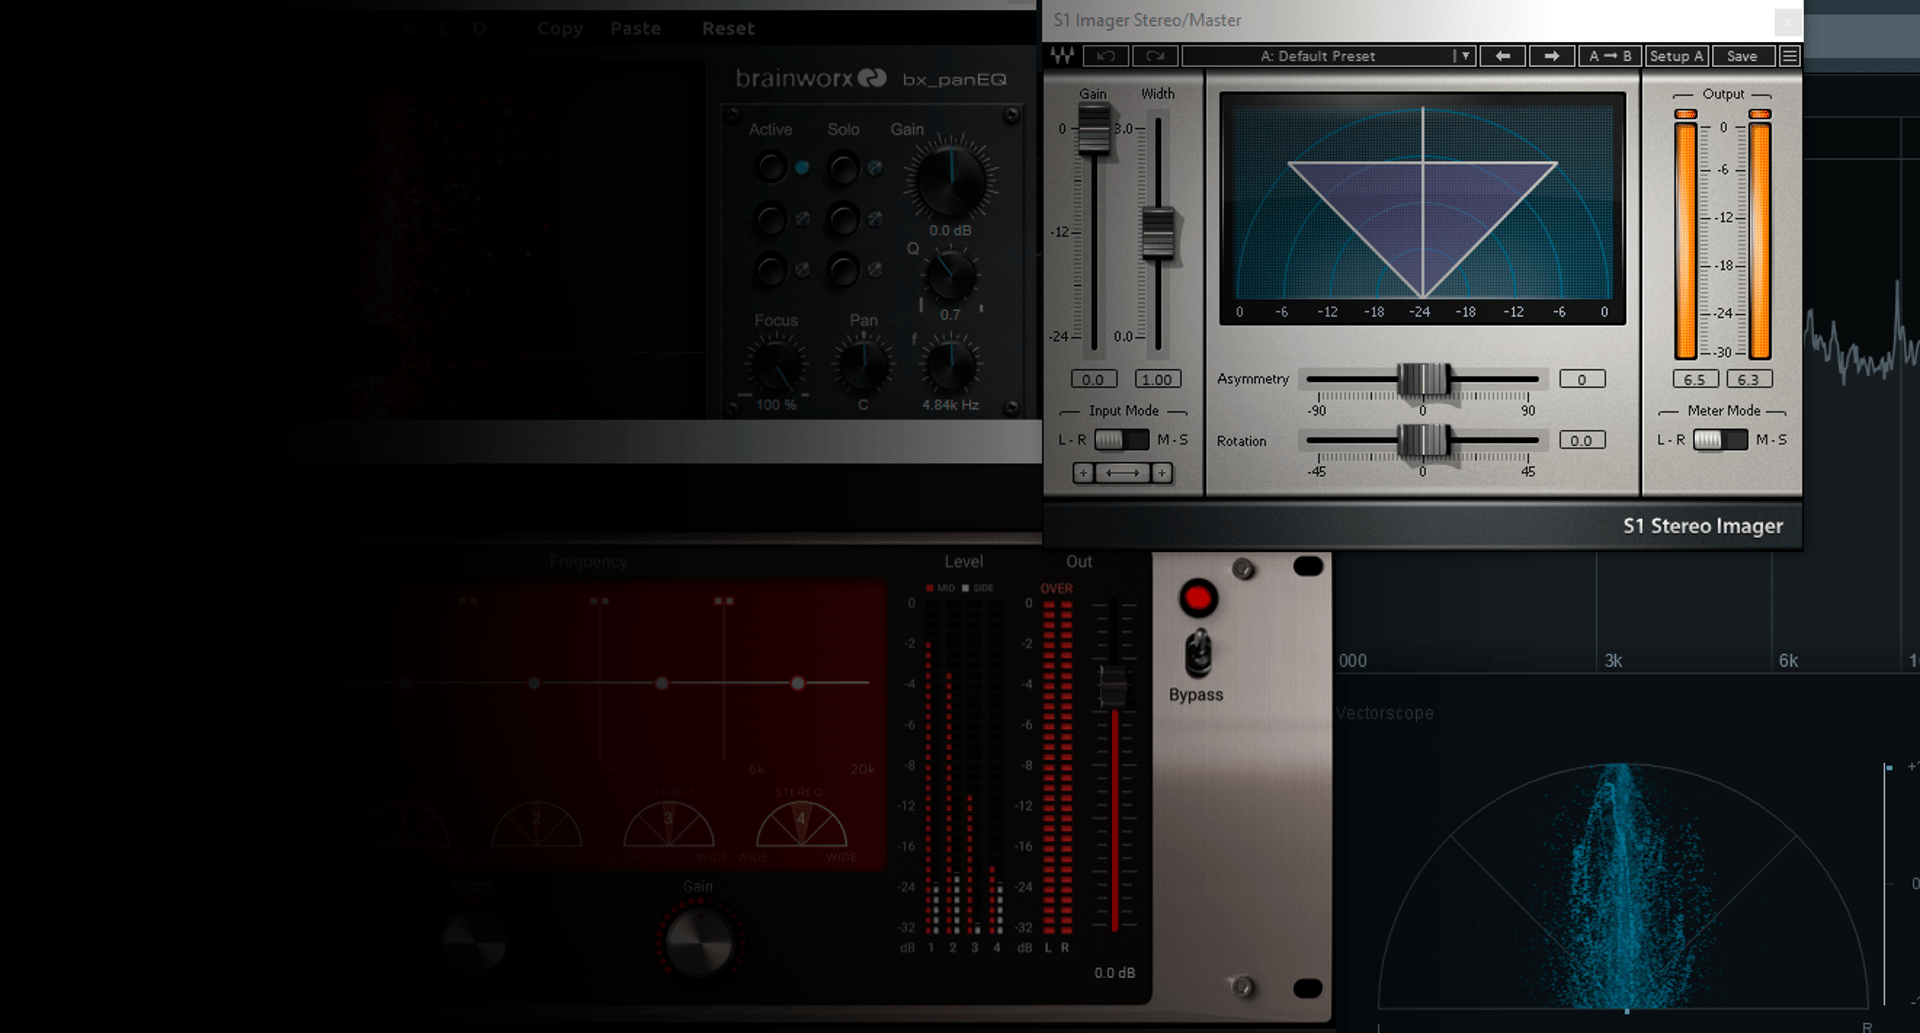Toggle third Solo button in bx_panEQ
1920x1033 pixels.
(x=844, y=269)
